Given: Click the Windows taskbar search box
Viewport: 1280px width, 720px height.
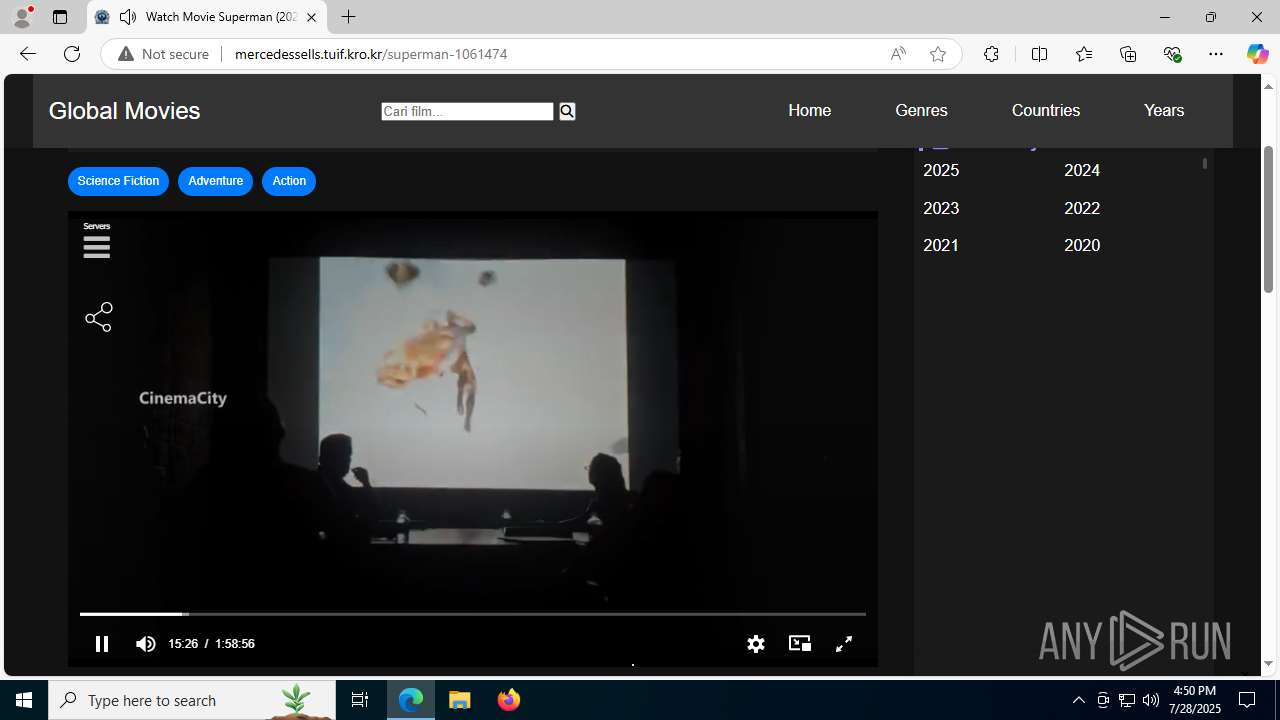Looking at the screenshot, I should pos(192,700).
